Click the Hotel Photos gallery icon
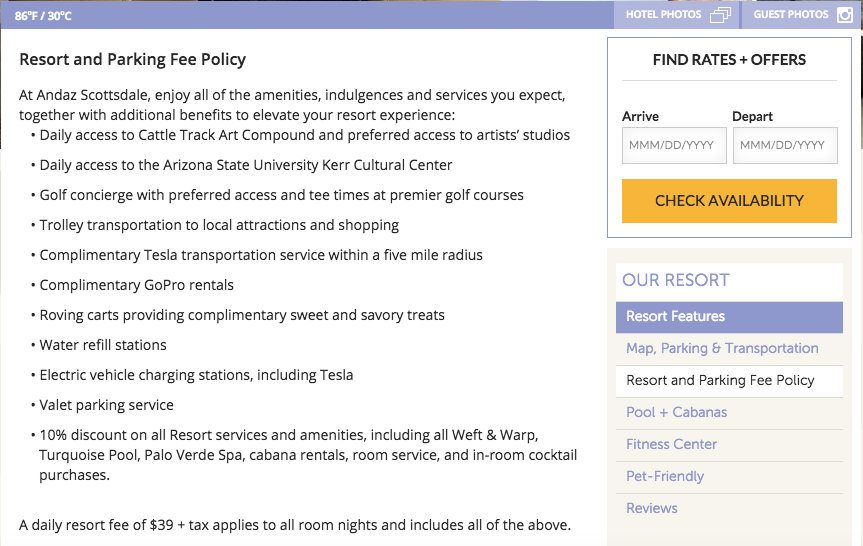This screenshot has height=546, width=863. (x=720, y=15)
